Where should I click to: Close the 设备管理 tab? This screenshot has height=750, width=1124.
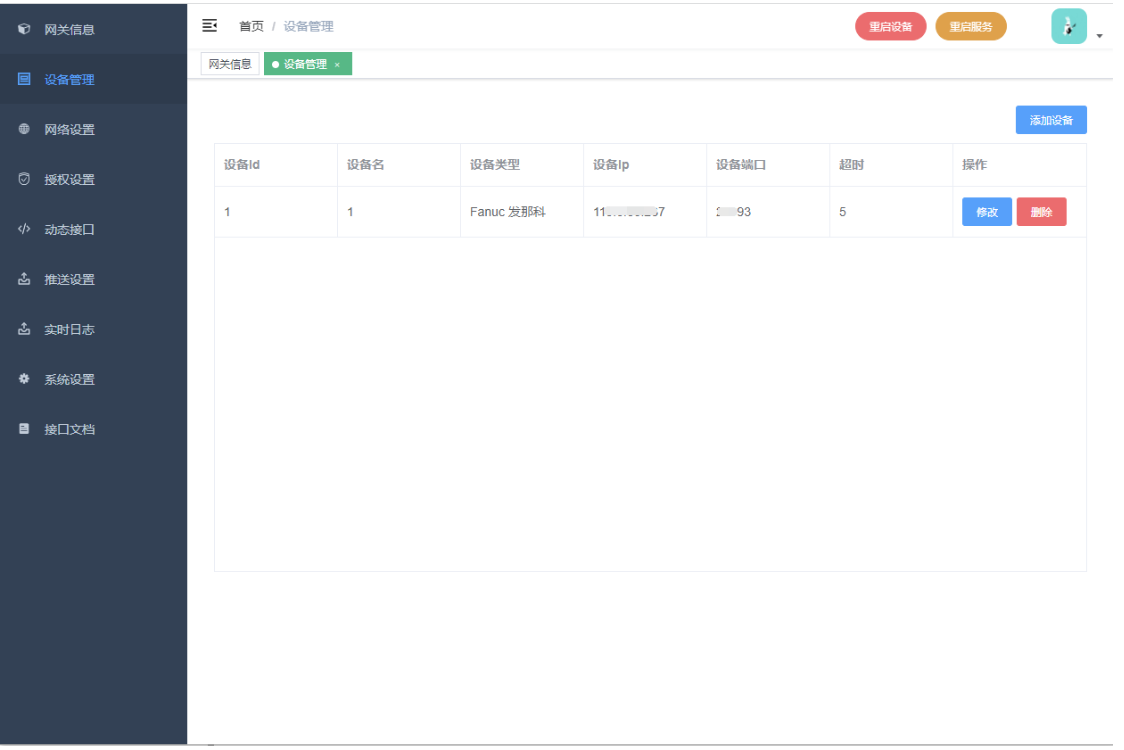tap(337, 65)
